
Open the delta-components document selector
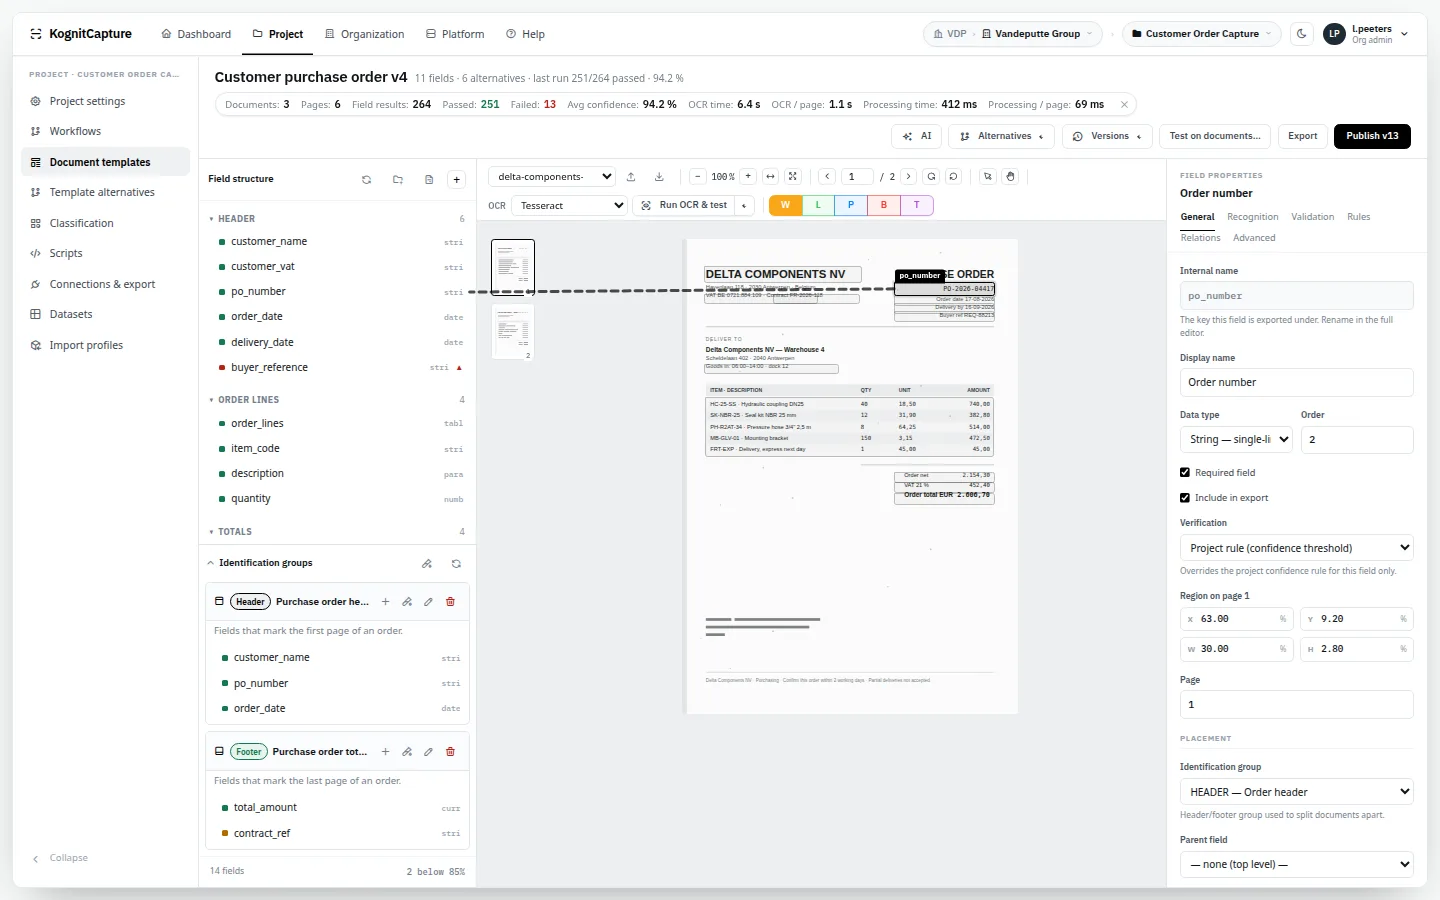point(552,177)
